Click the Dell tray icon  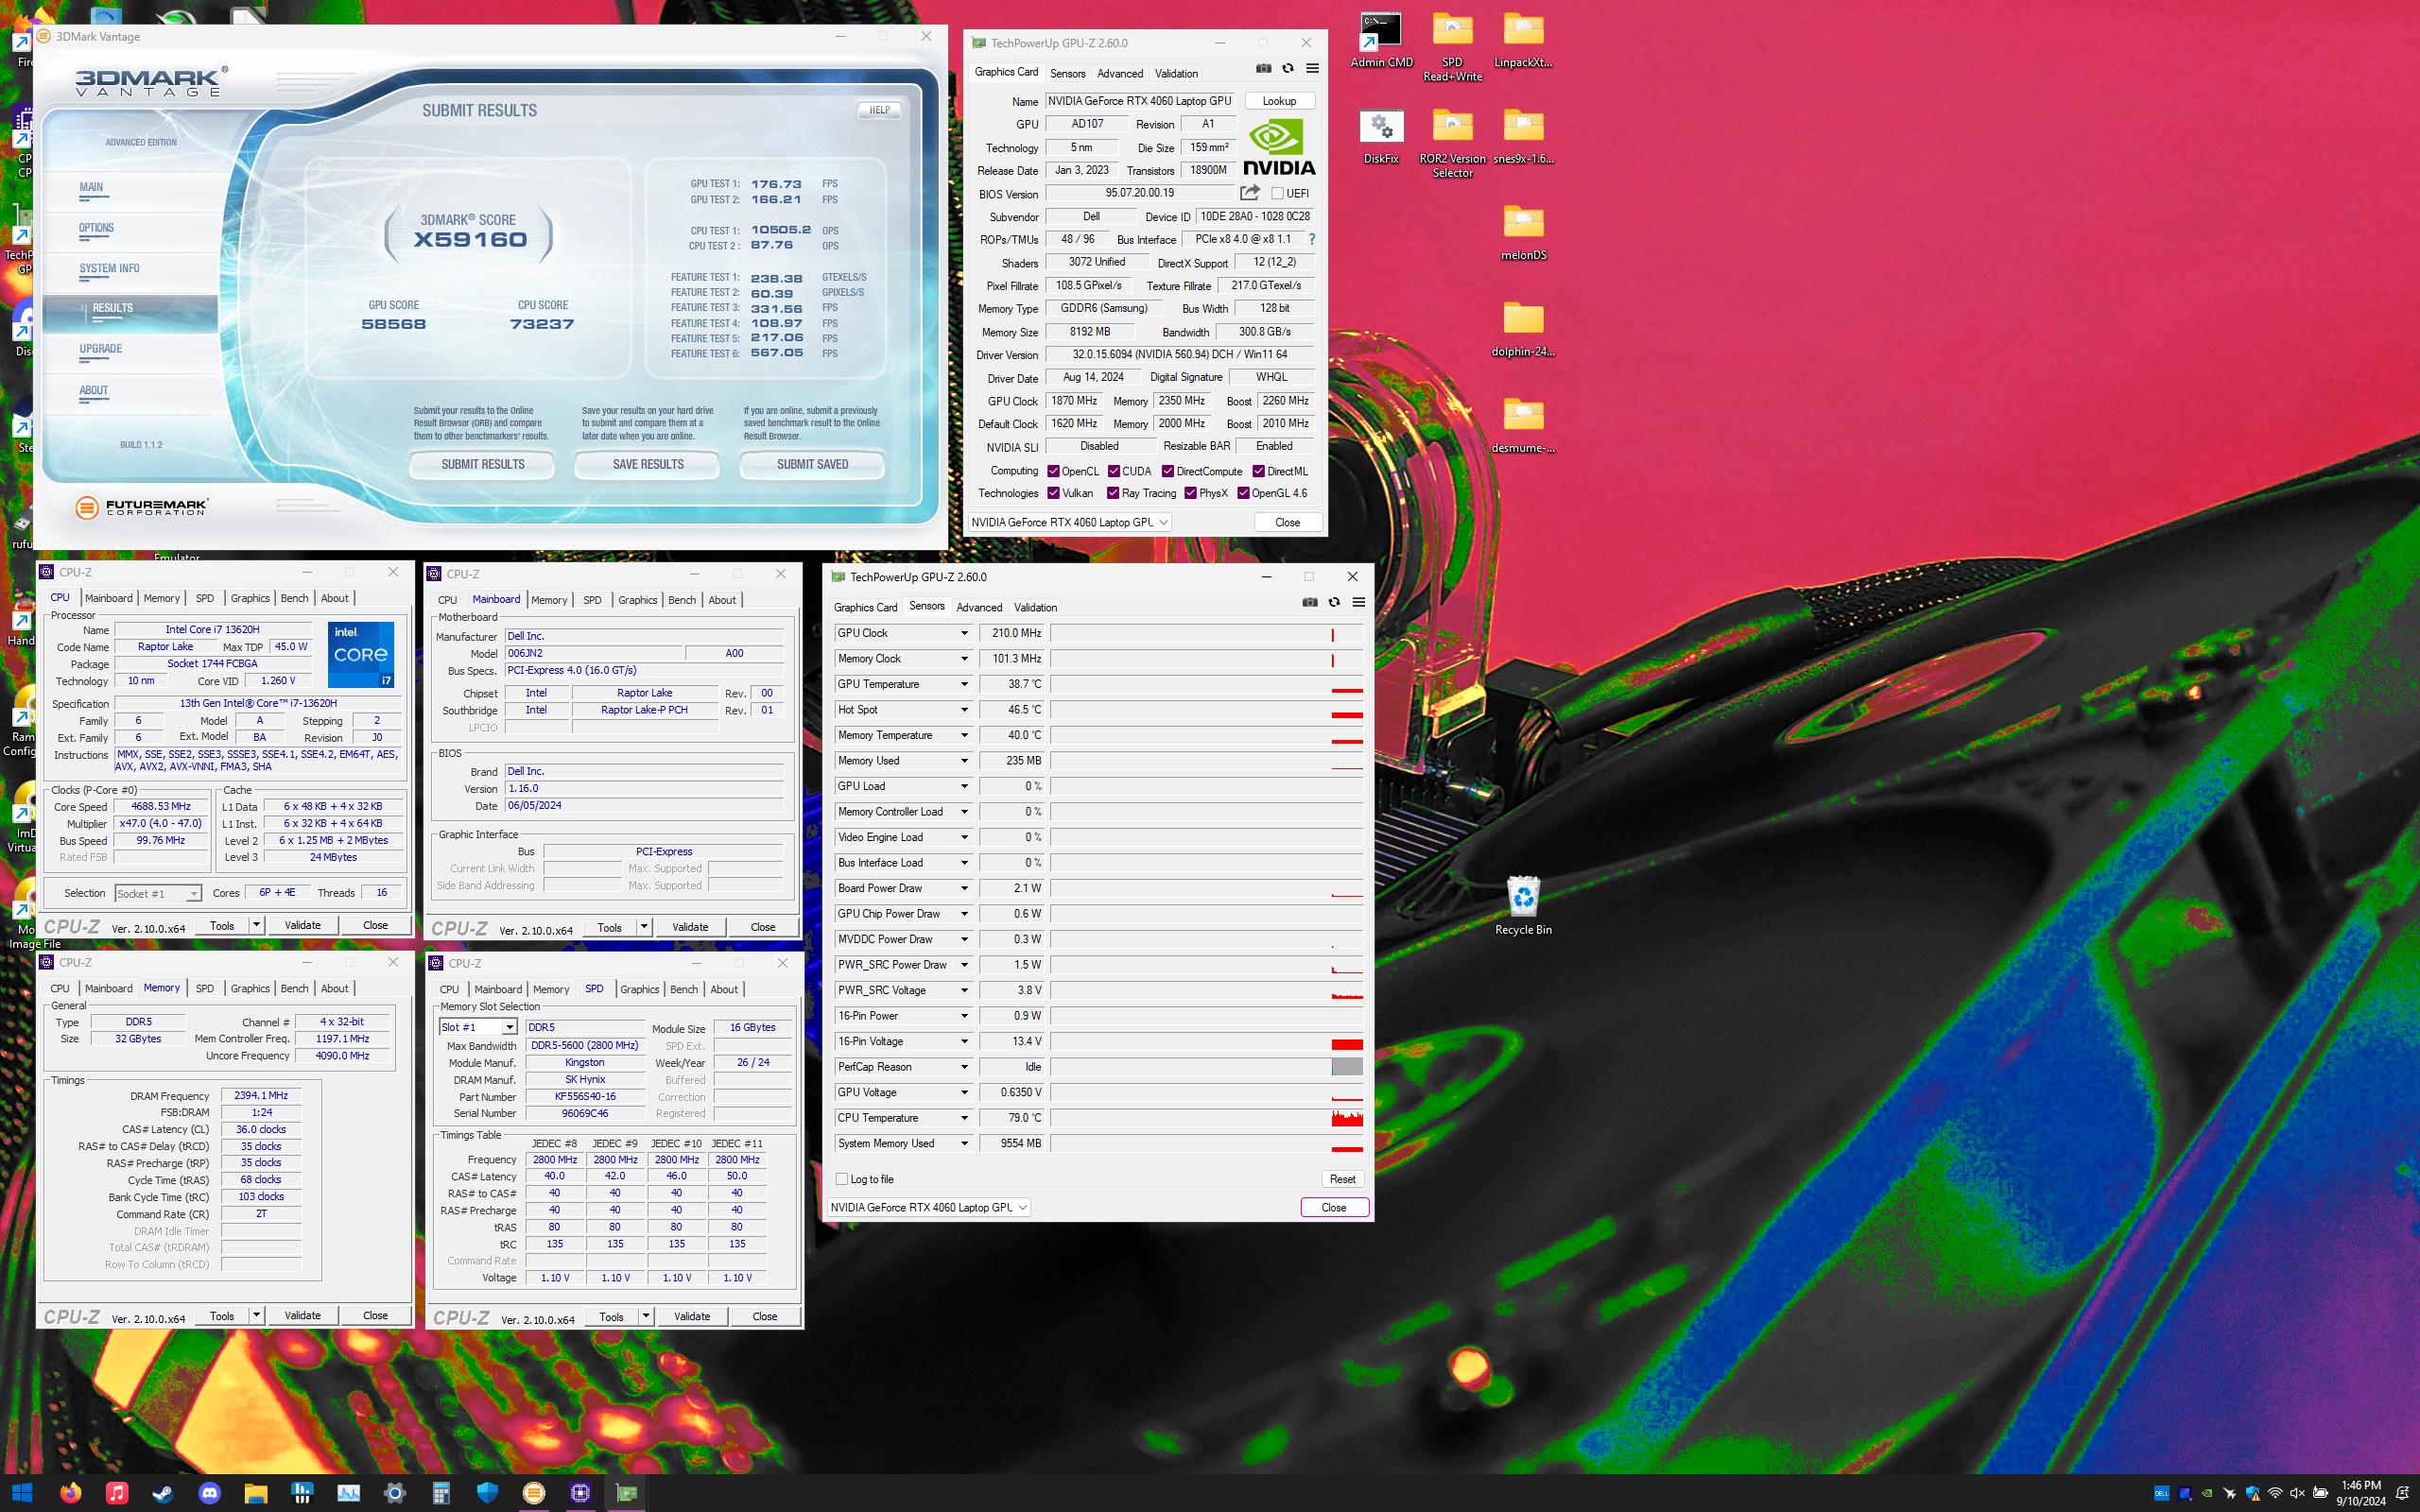2161,1493
